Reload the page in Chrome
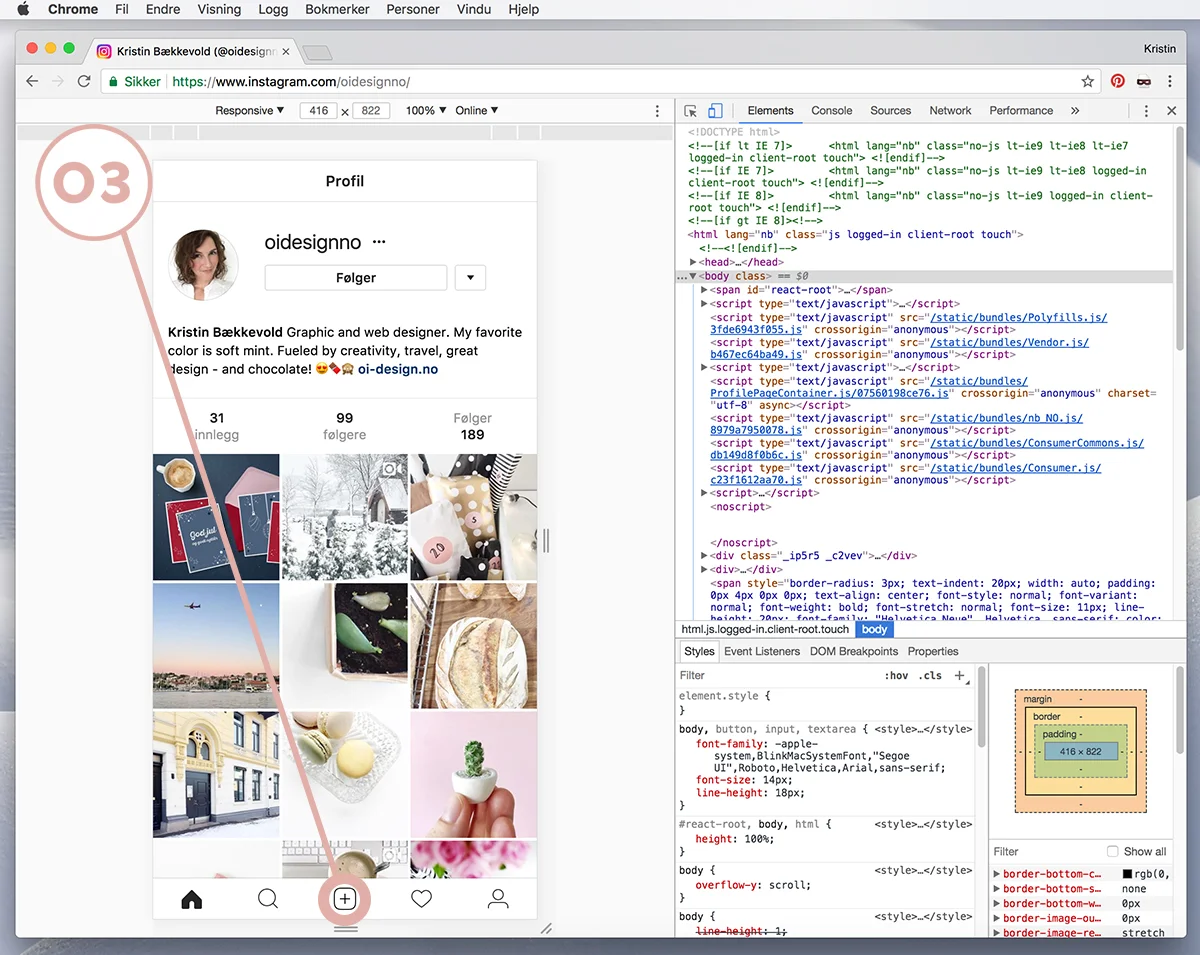The width and height of the screenshot is (1200, 955). point(84,81)
